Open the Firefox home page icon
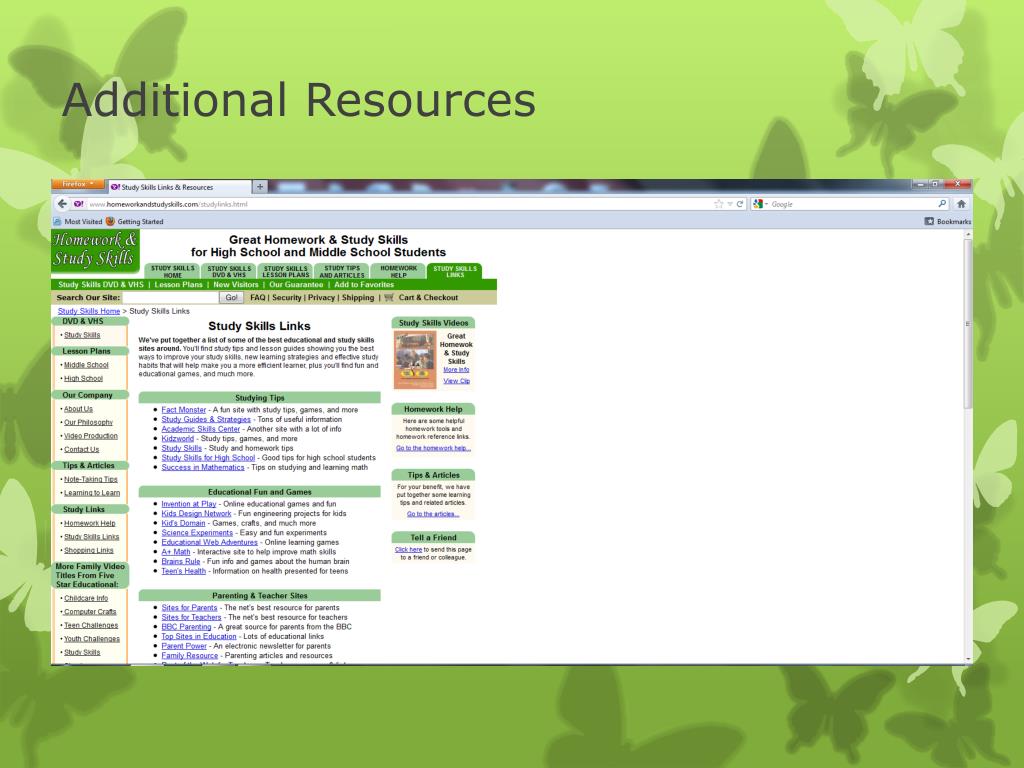This screenshot has width=1024, height=768. point(961,204)
